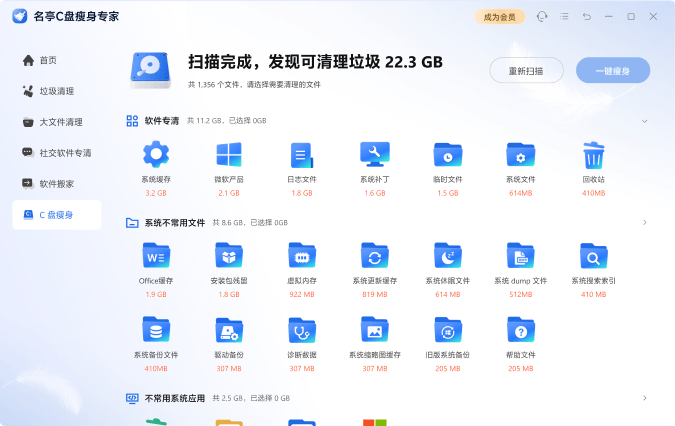Switch to 社交软件专清 in sidebar
Viewport: 675px width, 426px height.
57,153
